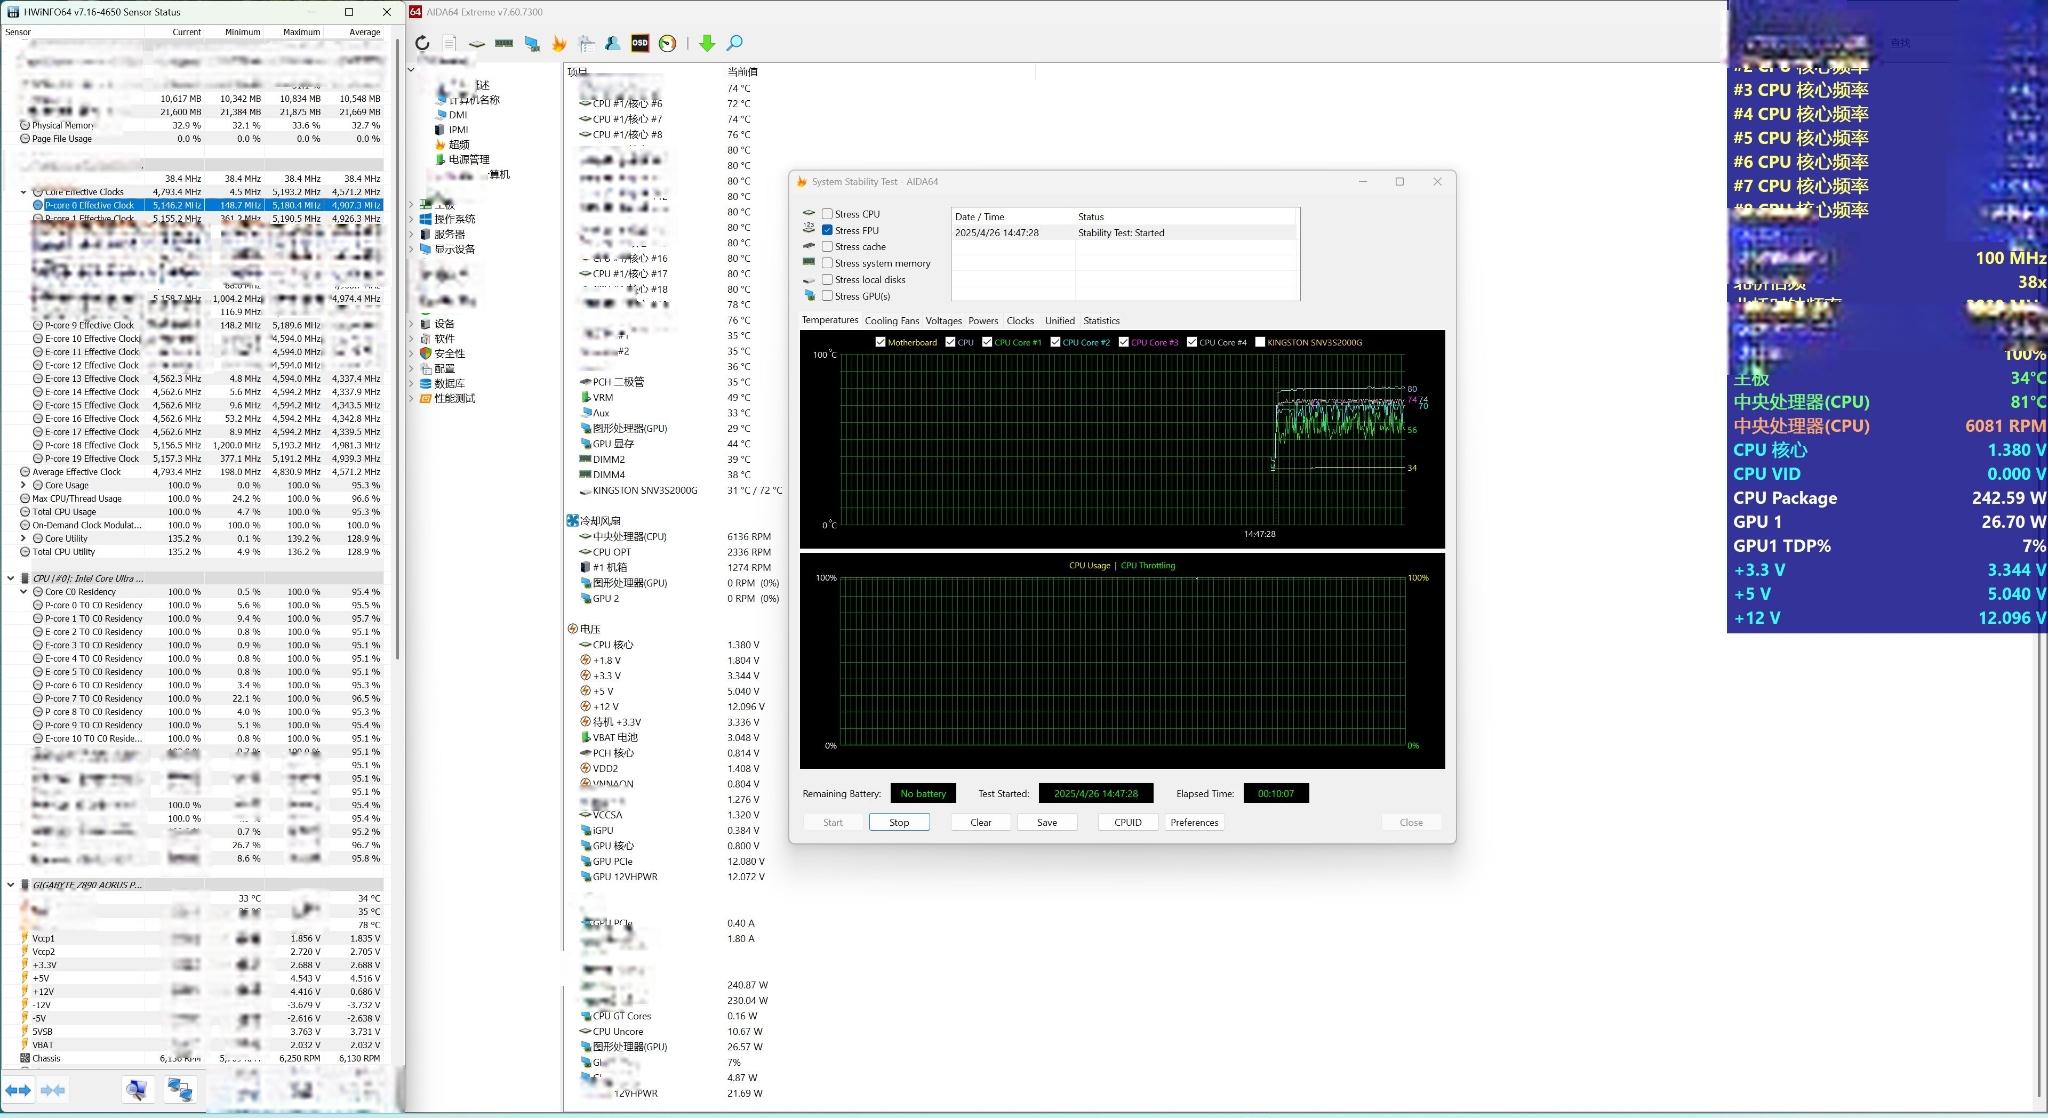2048x1118 pixels.
Task: Click the Refresh icon in AIDA64 toolbar
Action: [x=422, y=43]
